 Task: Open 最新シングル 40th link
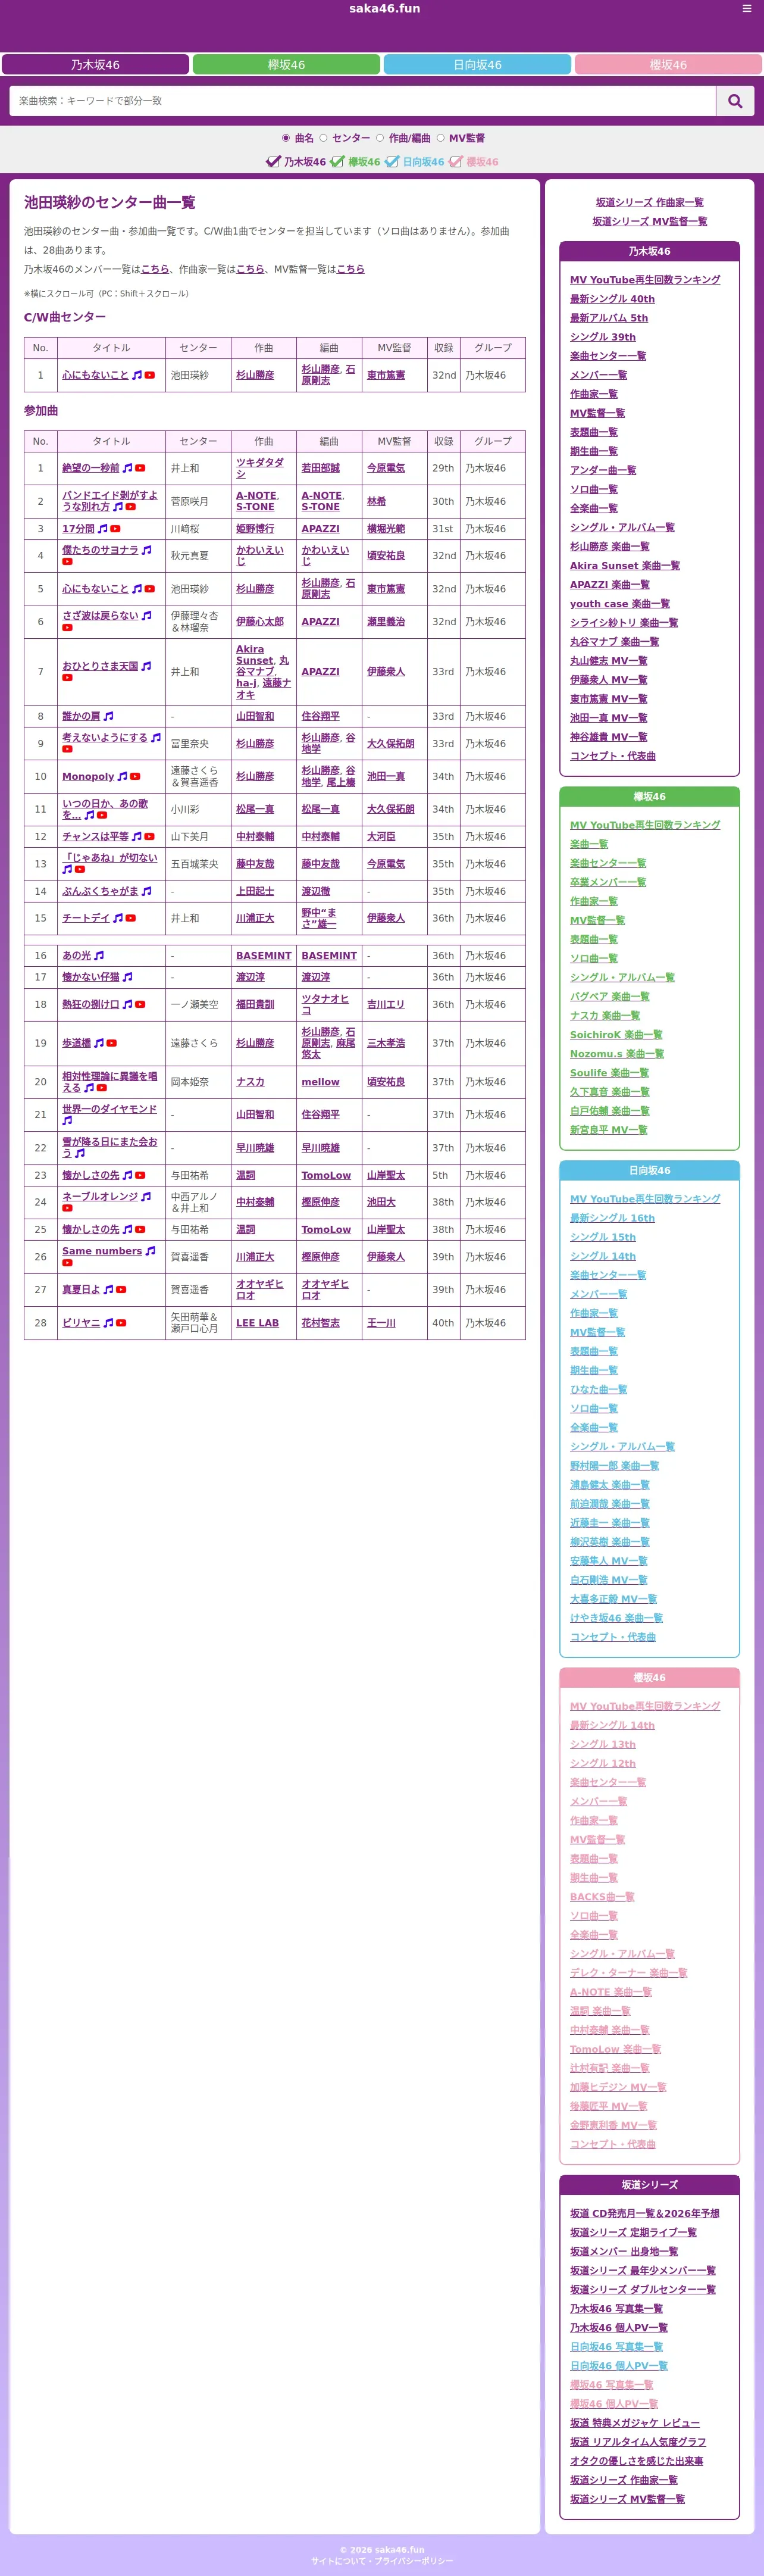[x=612, y=299]
